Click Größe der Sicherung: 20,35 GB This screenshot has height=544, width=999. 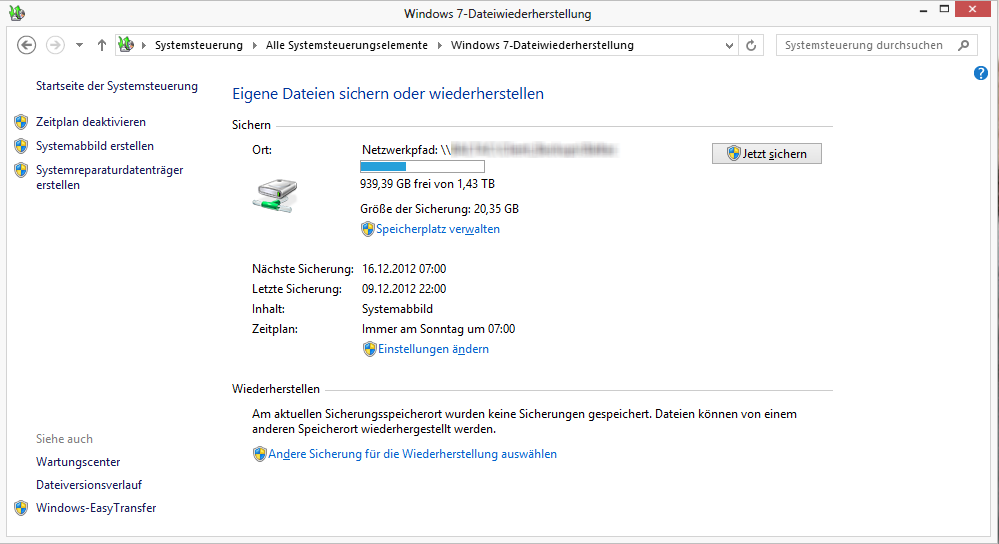tap(439, 209)
